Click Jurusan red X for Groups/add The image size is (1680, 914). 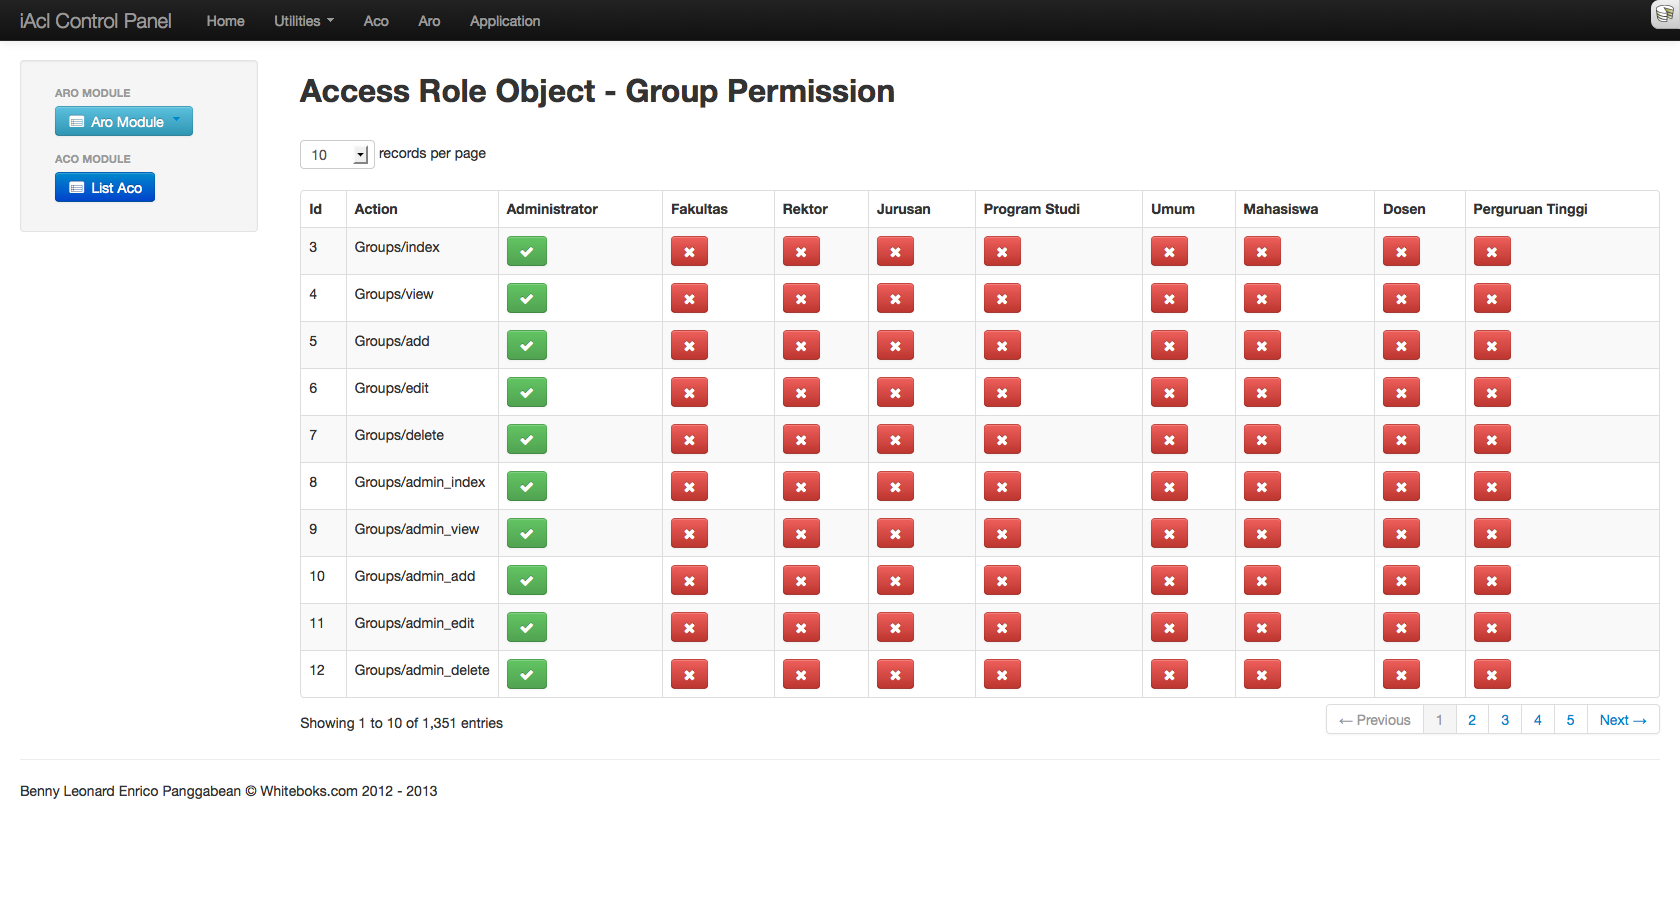[x=895, y=345]
